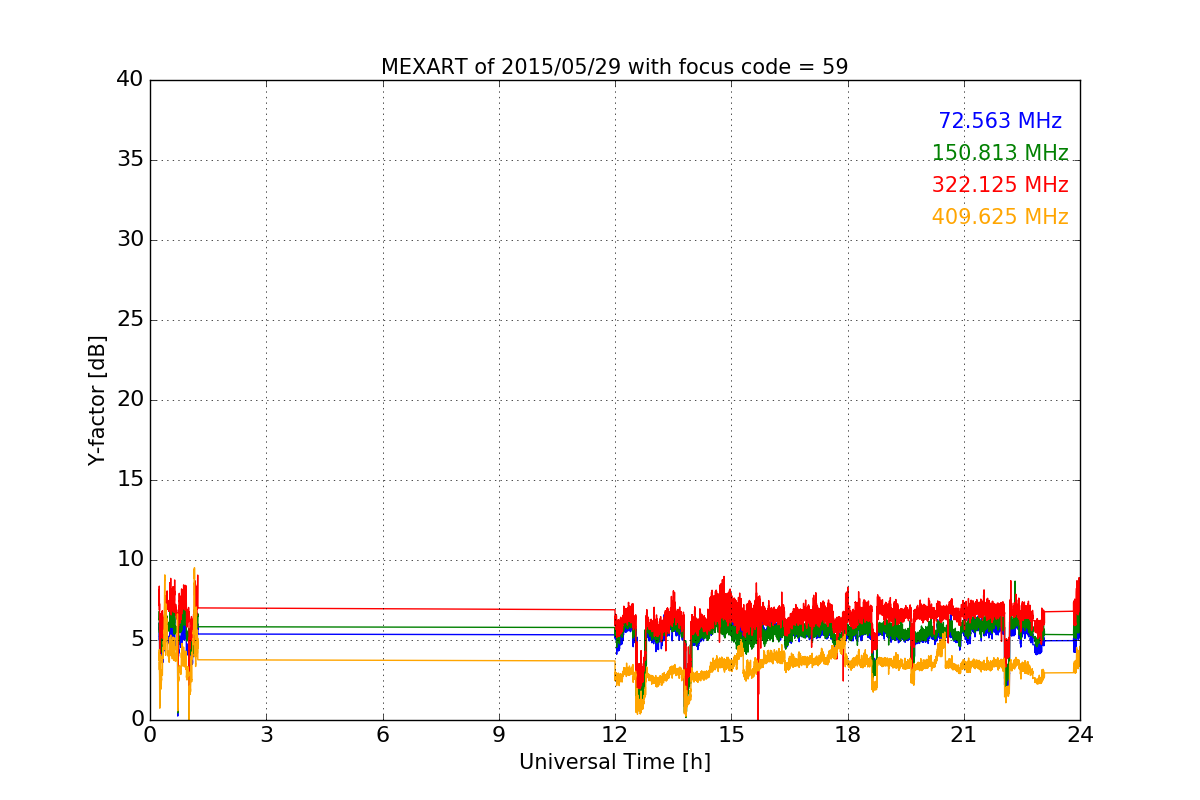This screenshot has width=1200, height=800.
Task: Click the y-axis tick label 25
Action: pyautogui.click(x=129, y=320)
